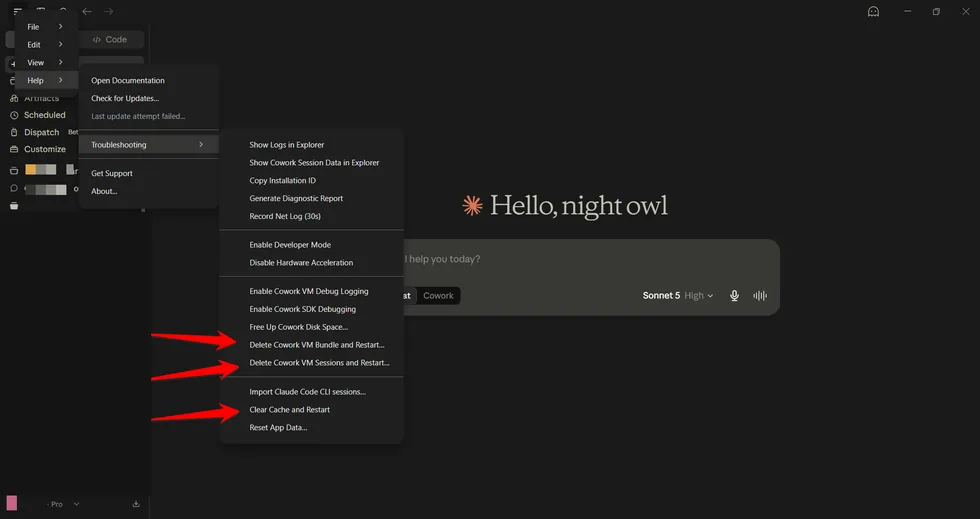Choose Open Documentation from Help menu
This screenshot has width=980, height=519.
(x=148, y=80)
